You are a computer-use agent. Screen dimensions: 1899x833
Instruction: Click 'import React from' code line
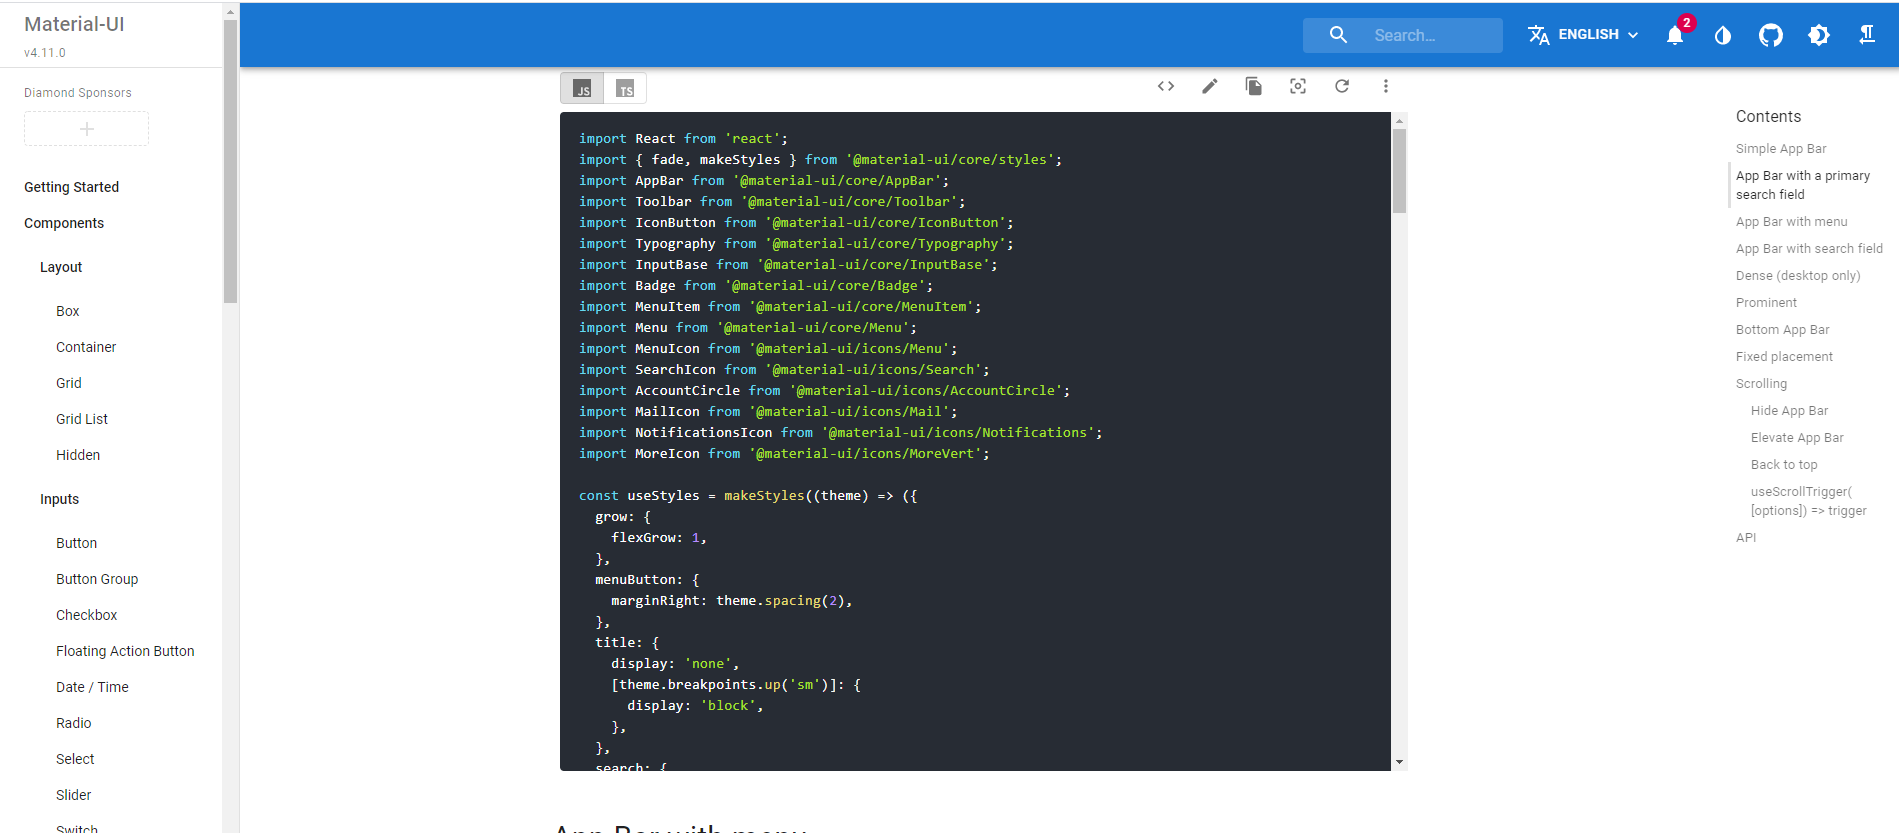(x=683, y=139)
